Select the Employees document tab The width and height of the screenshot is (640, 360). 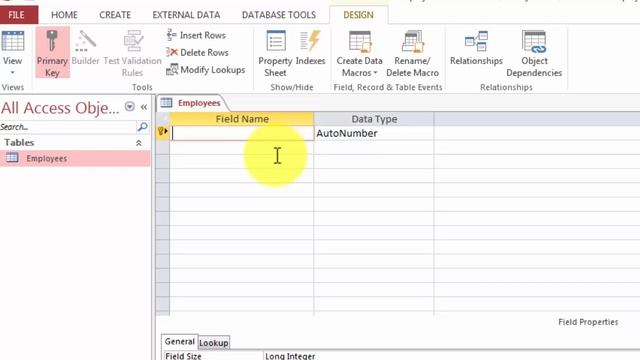[193, 103]
